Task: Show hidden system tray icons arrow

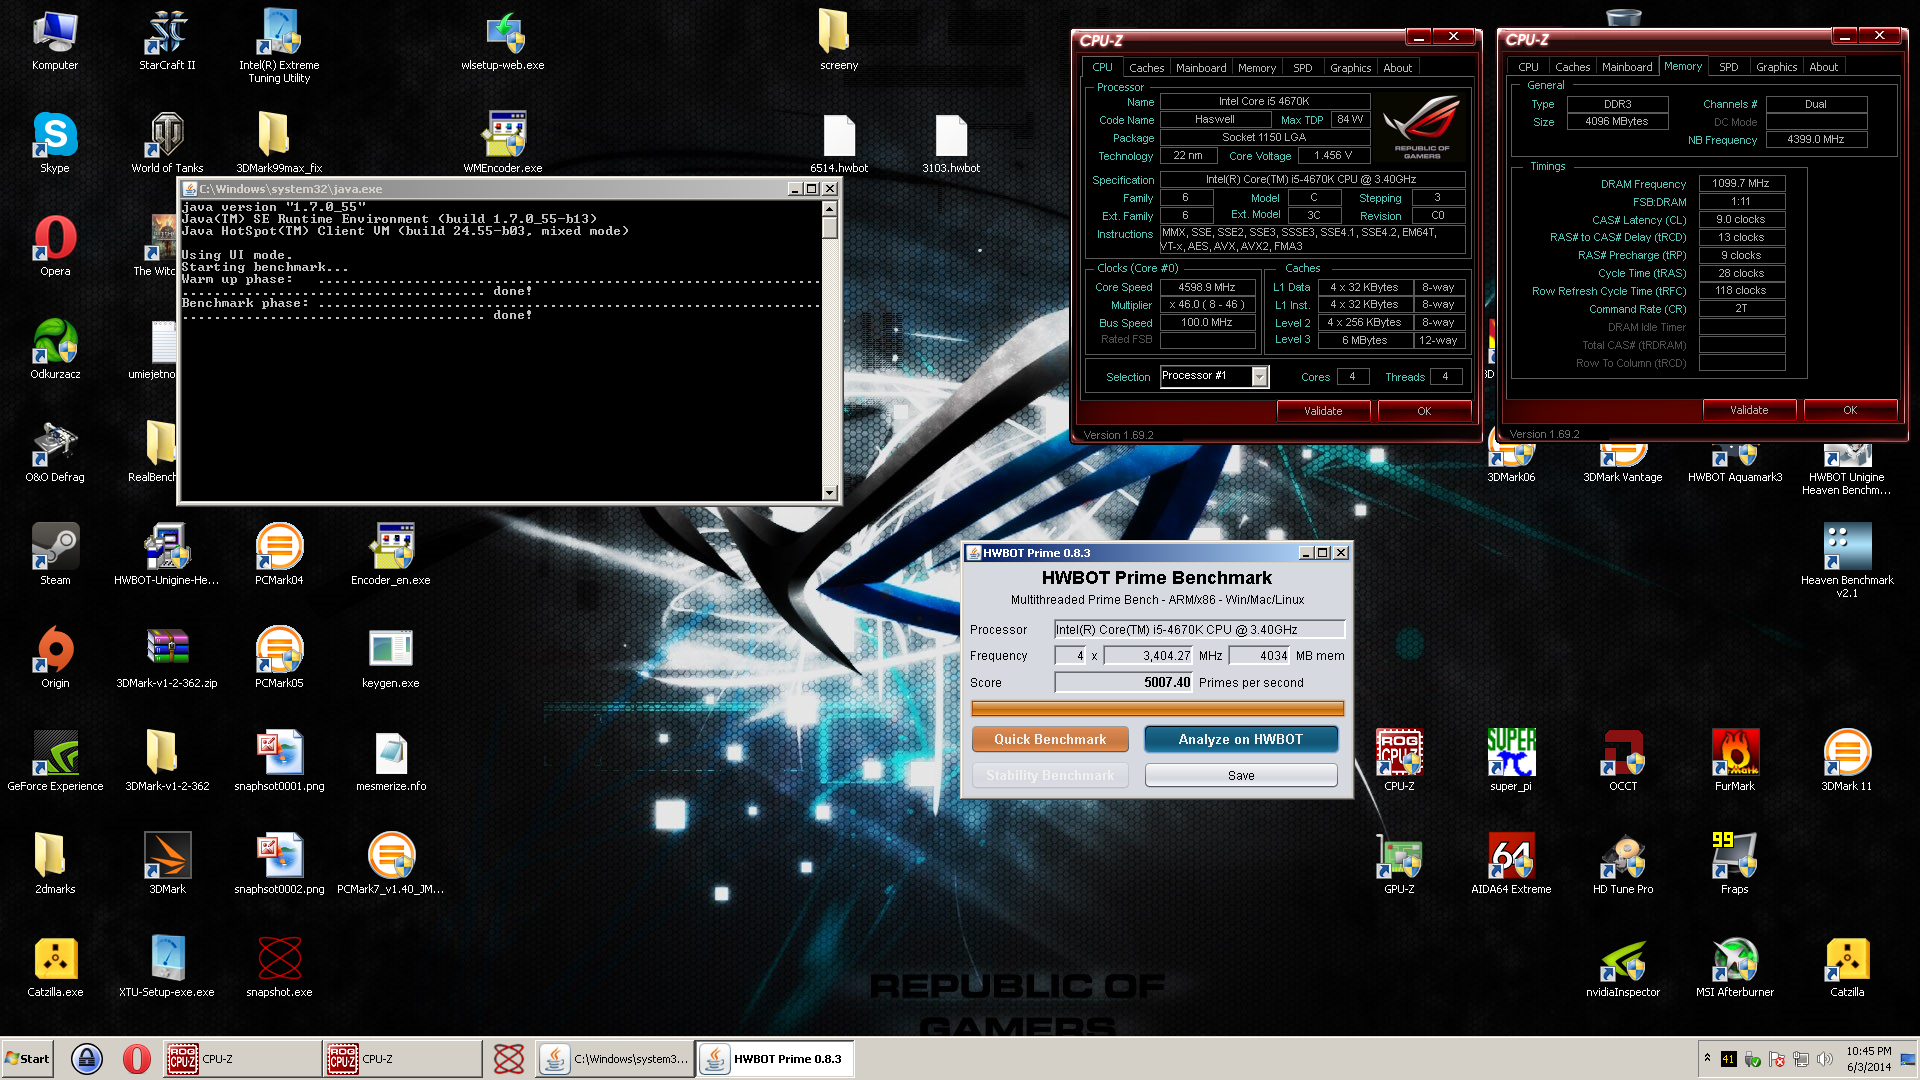Action: (x=1707, y=1058)
